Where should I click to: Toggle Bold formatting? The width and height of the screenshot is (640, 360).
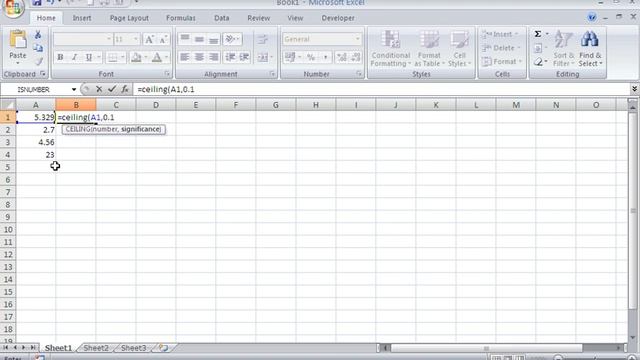[60, 58]
